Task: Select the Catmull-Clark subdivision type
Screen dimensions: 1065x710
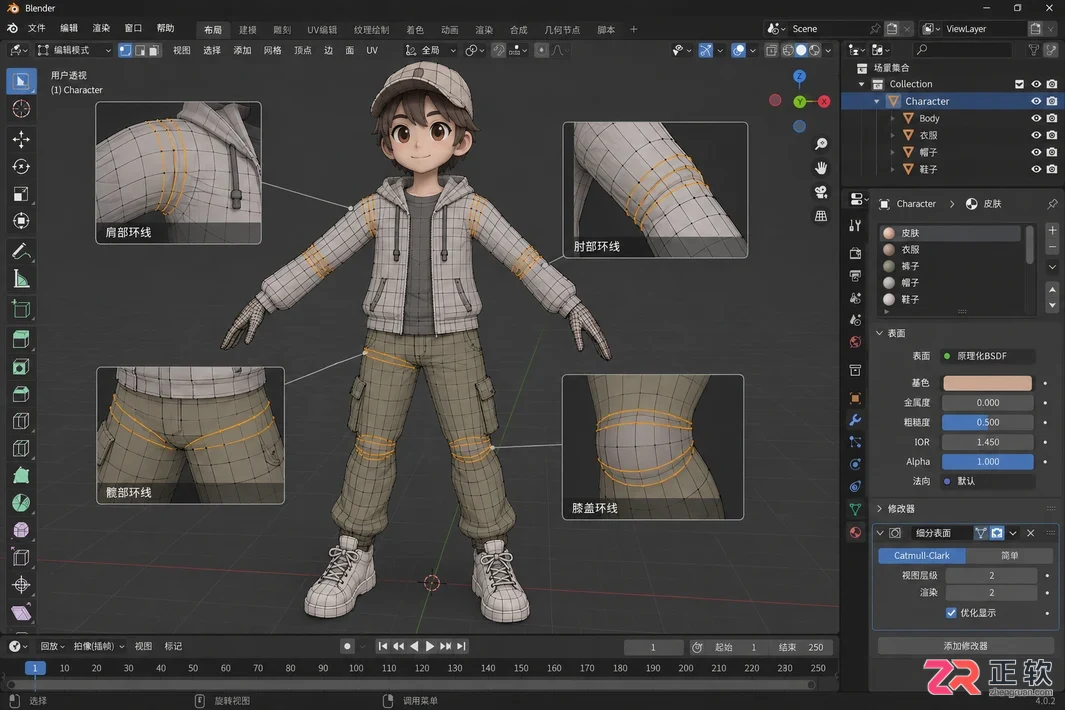Action: 922,556
